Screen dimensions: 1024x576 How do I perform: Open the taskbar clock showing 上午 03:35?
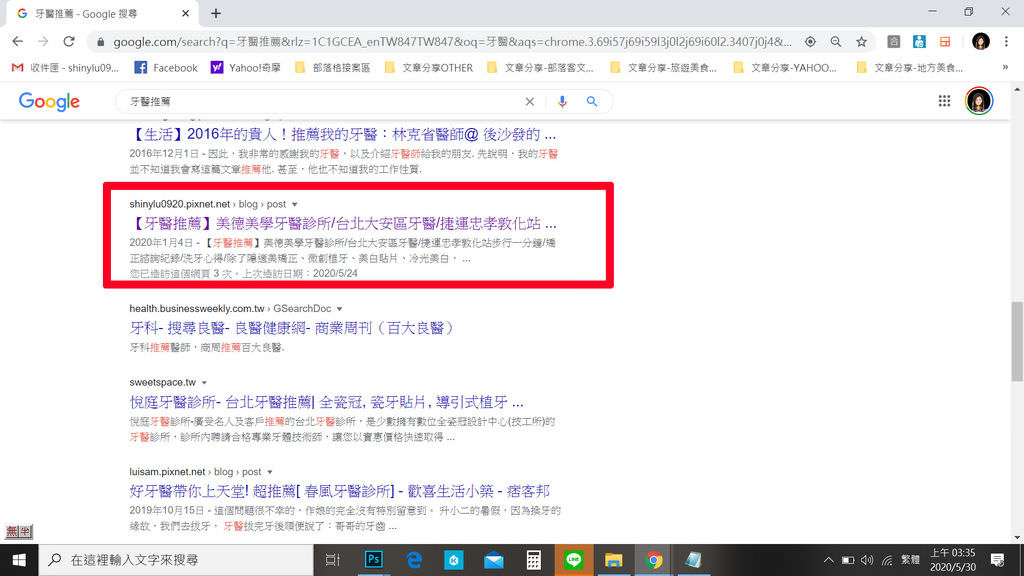pos(953,560)
